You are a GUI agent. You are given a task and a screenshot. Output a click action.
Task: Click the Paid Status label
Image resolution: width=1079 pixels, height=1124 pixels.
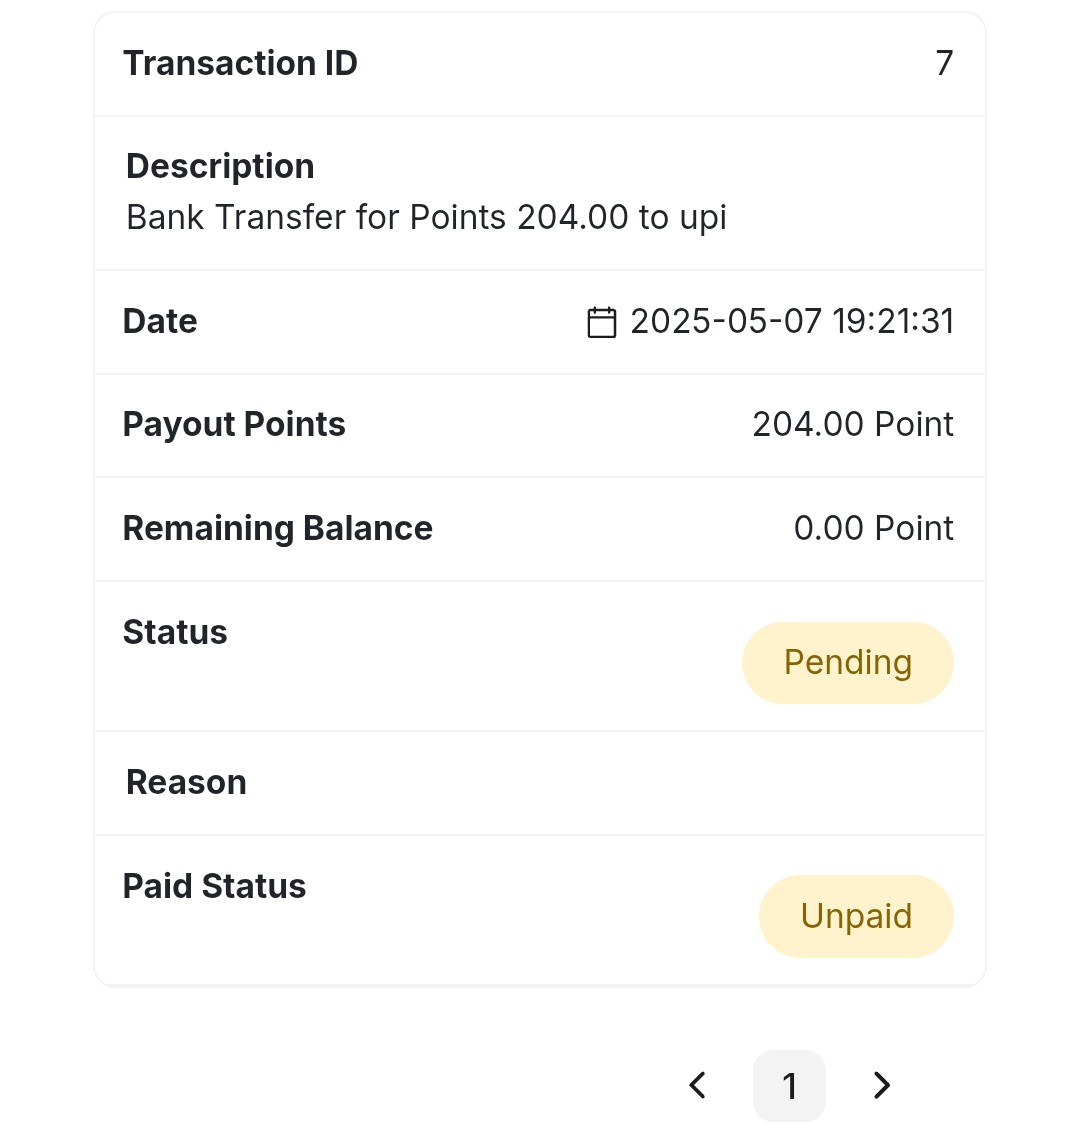(214, 886)
